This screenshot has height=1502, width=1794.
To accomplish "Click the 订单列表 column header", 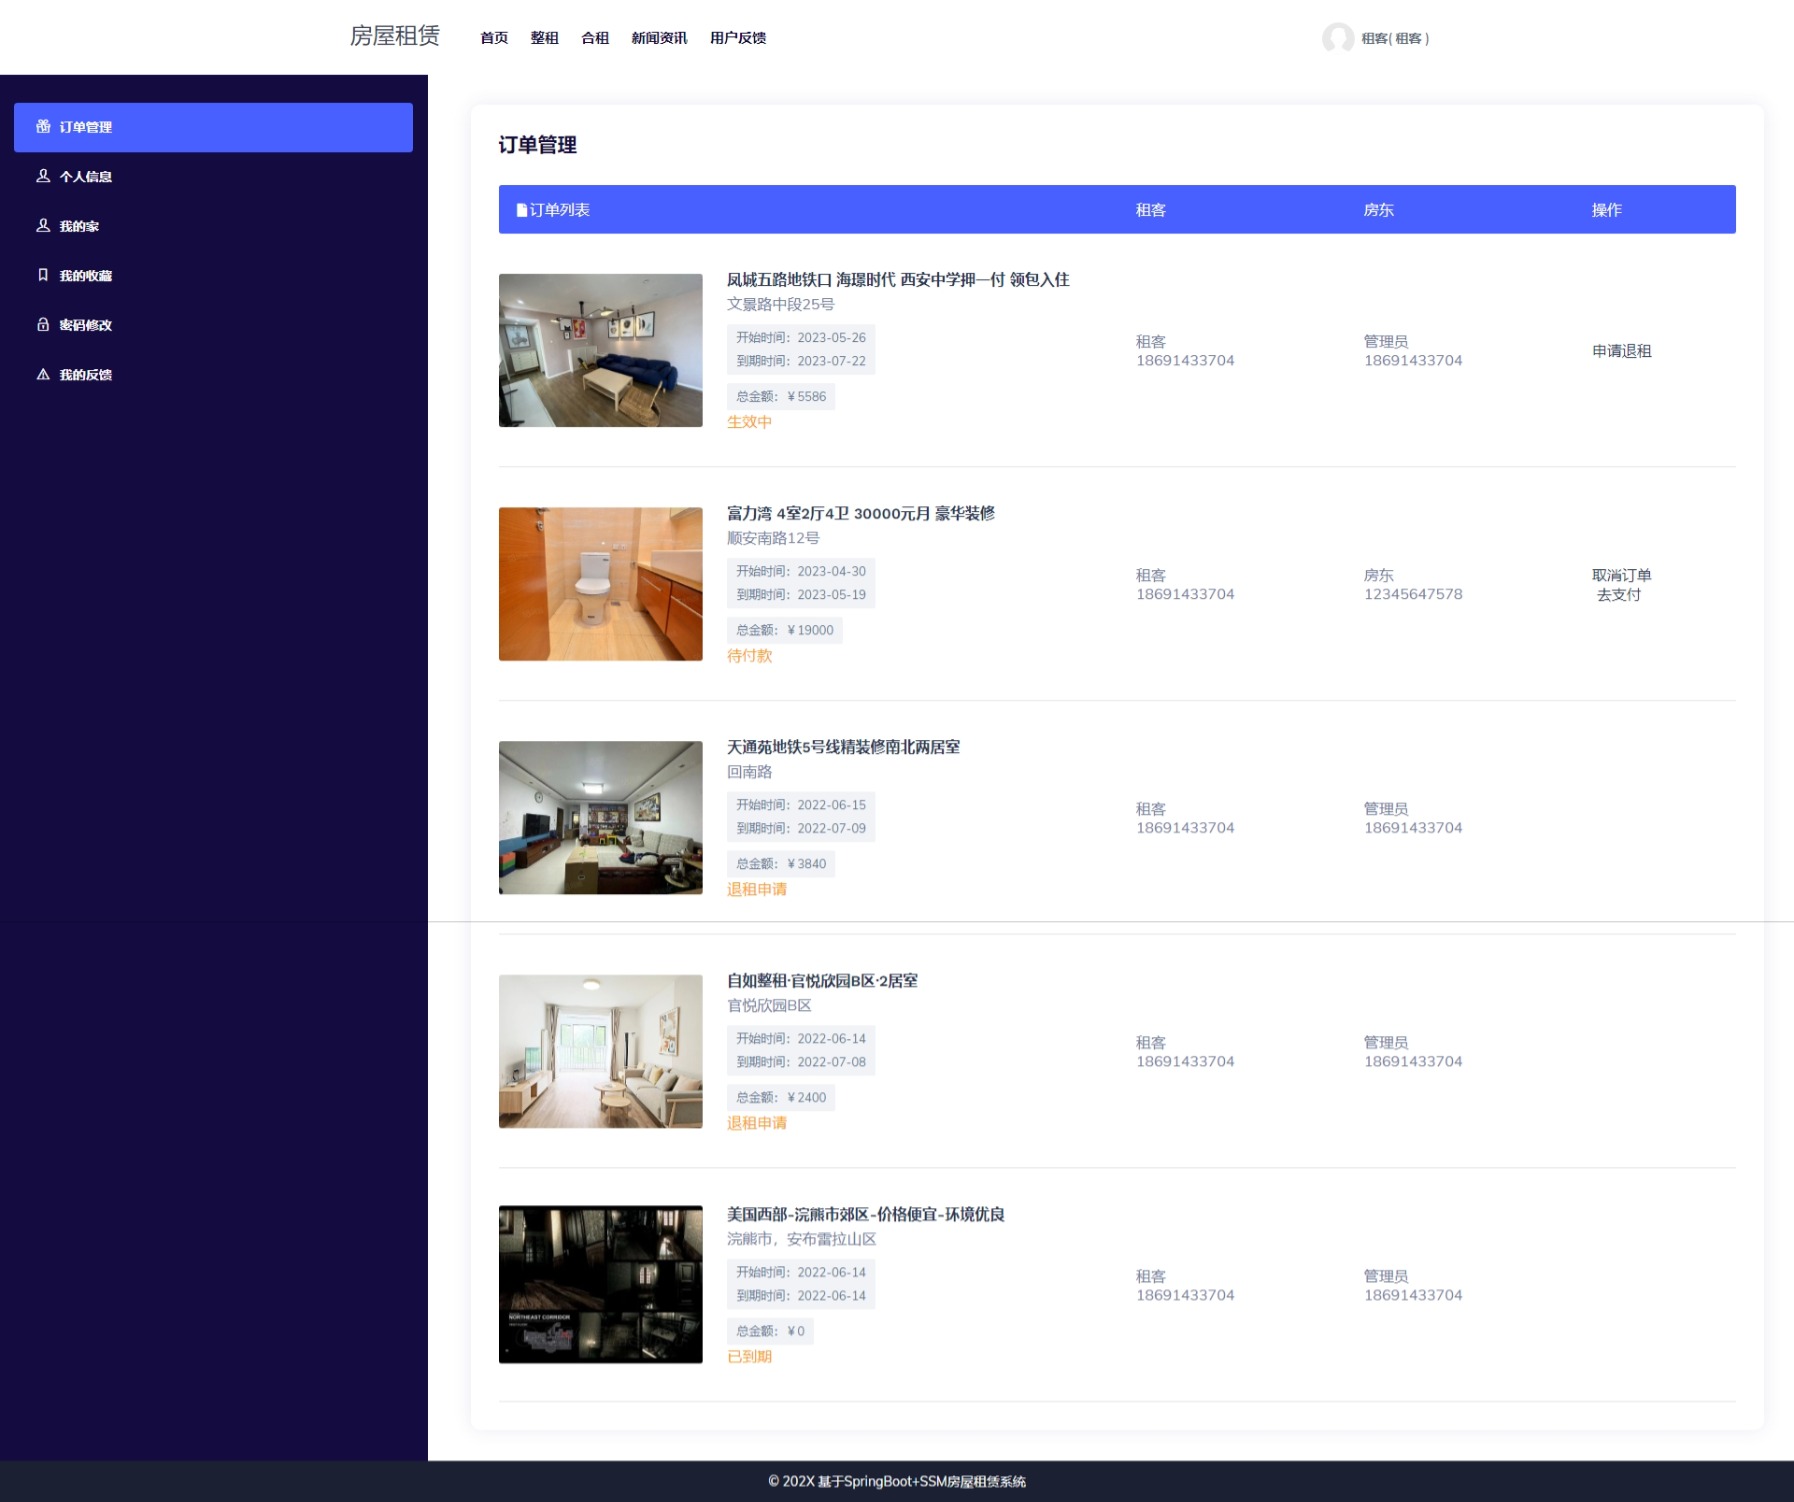I will pyautogui.click(x=553, y=210).
